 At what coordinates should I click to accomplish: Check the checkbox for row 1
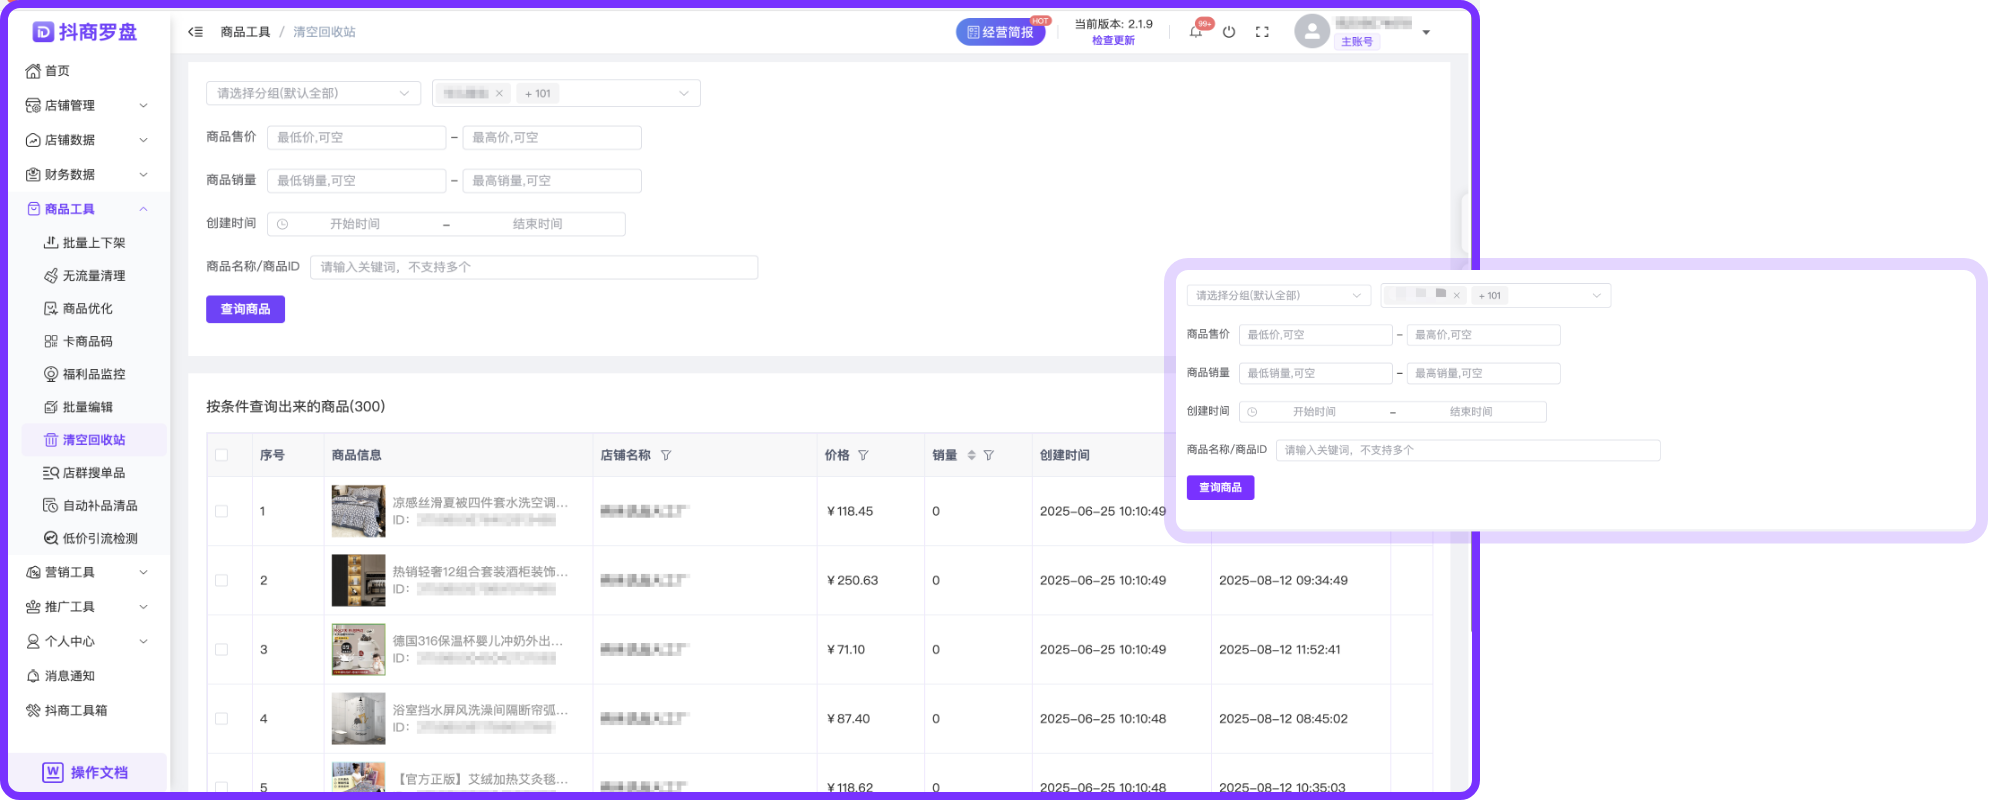tap(221, 511)
